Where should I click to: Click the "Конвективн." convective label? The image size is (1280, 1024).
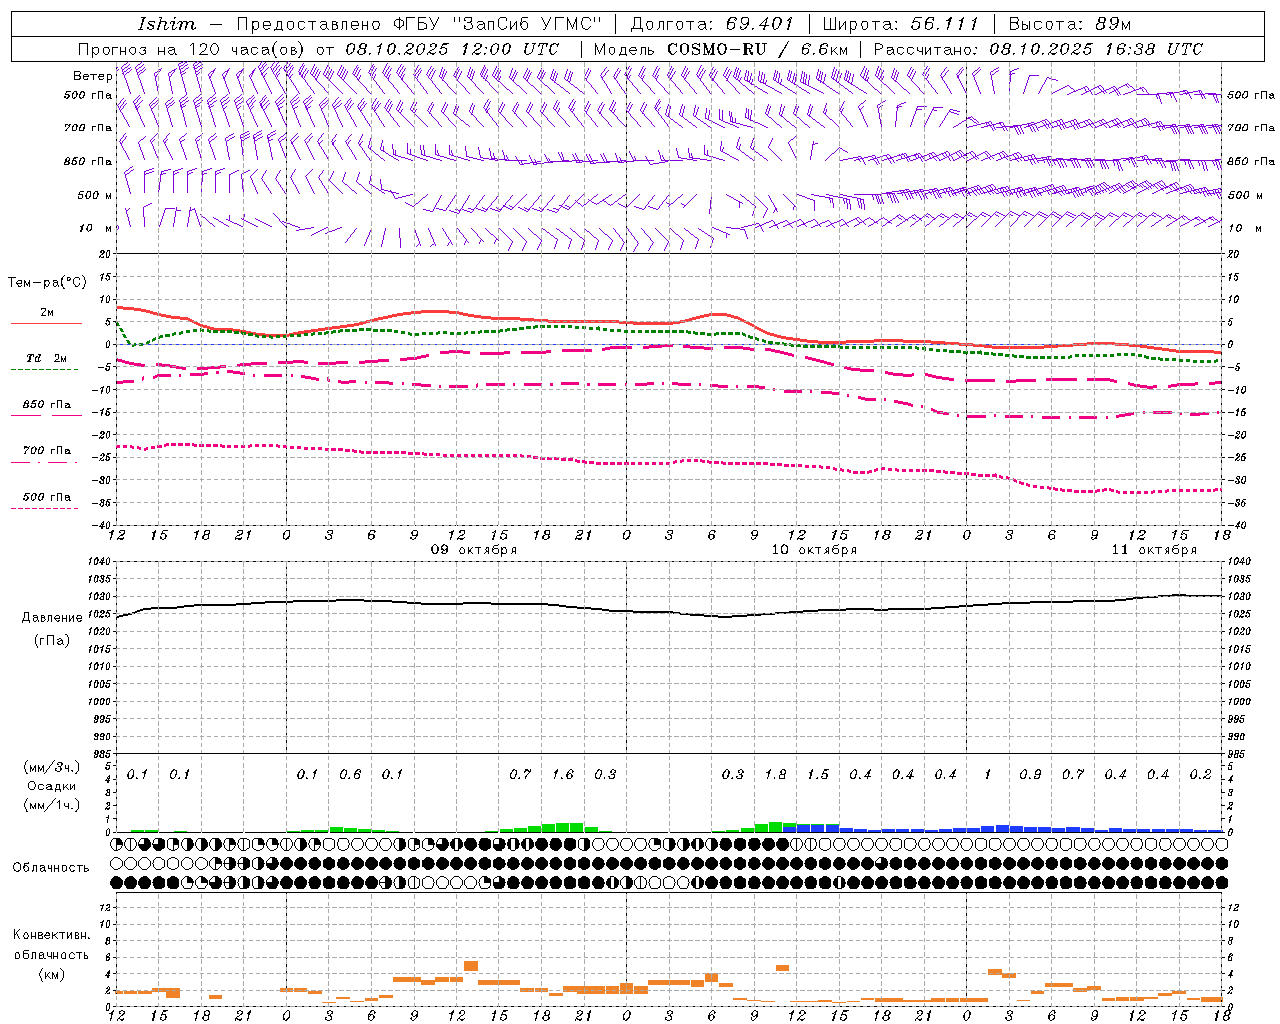click(51, 935)
